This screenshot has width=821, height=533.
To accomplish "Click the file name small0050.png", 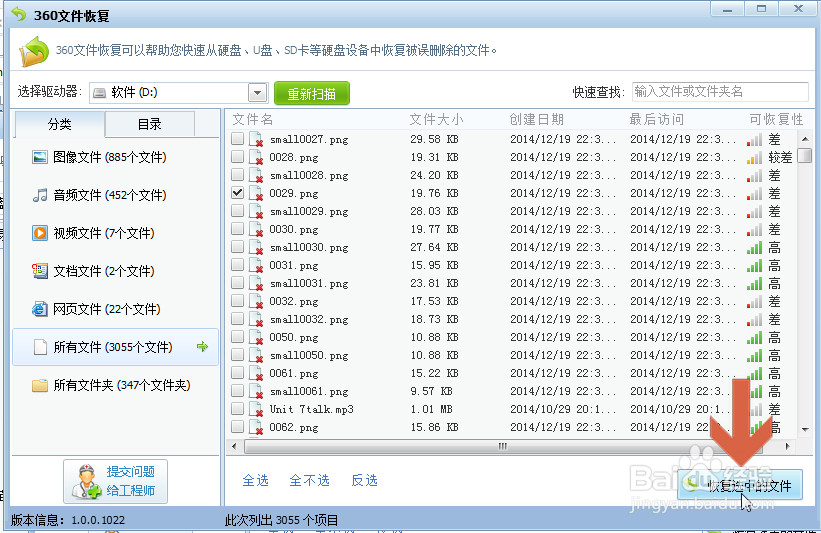I will click(x=309, y=356).
